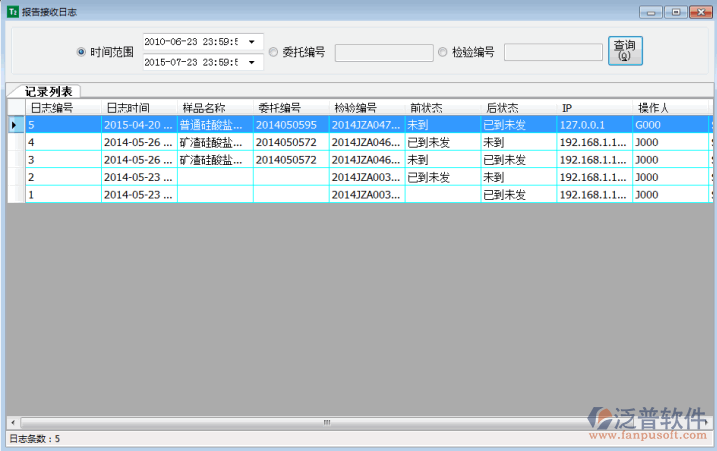The height and width of the screenshot is (451, 717).
Task: Click the 委托编号 text input field
Action: coord(382,52)
